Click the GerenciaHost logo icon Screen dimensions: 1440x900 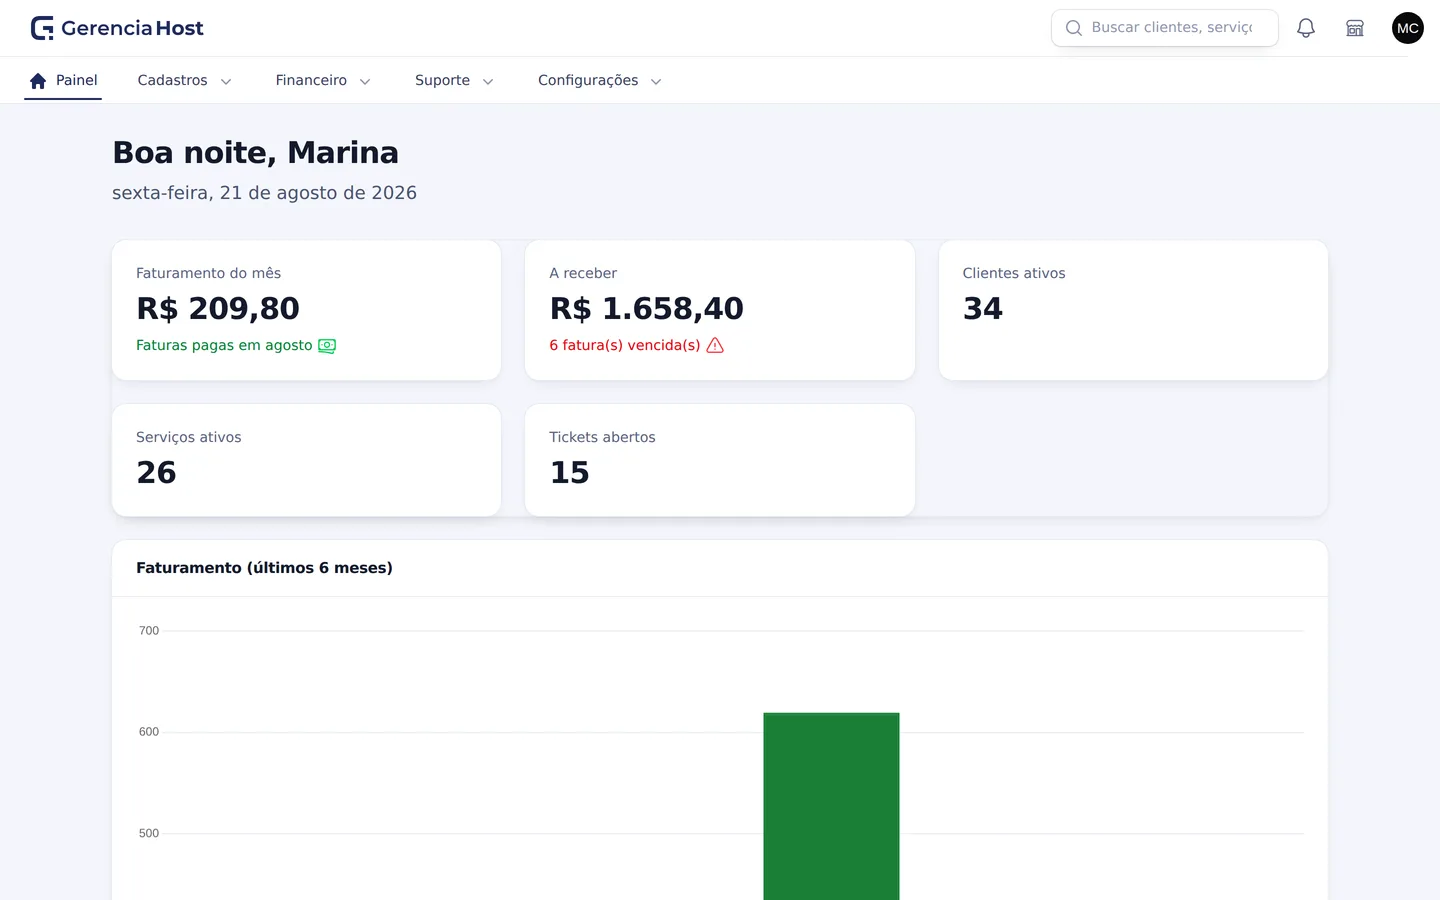tap(42, 28)
